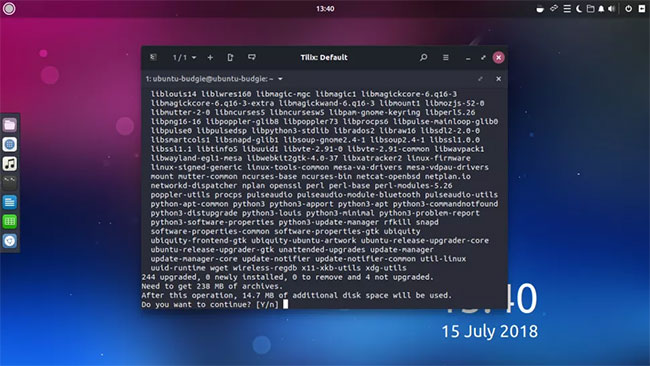
Task: Click 'ubuntu-release-upgrader-gtk' package name
Action: point(212,250)
